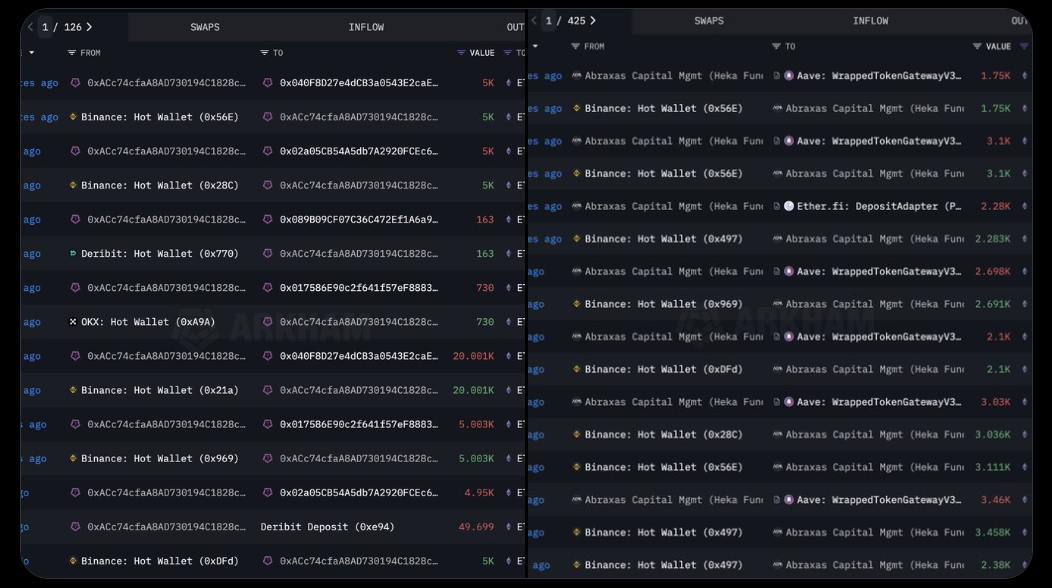Click Aave icon in the 3.46K row

[x=789, y=500]
